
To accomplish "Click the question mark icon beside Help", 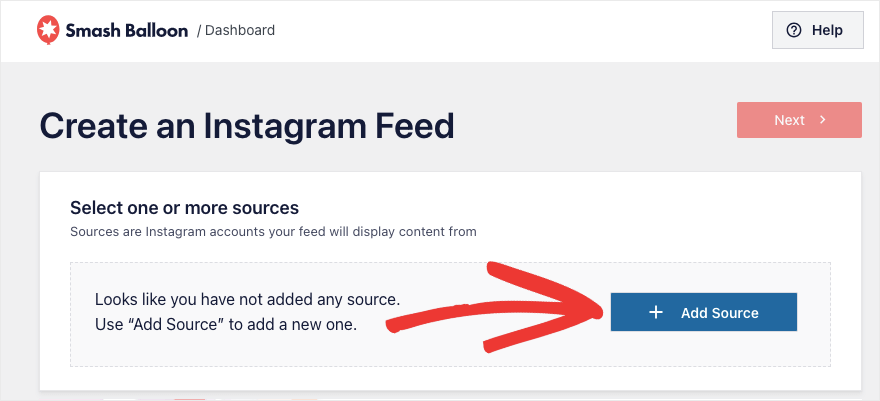I will [794, 30].
